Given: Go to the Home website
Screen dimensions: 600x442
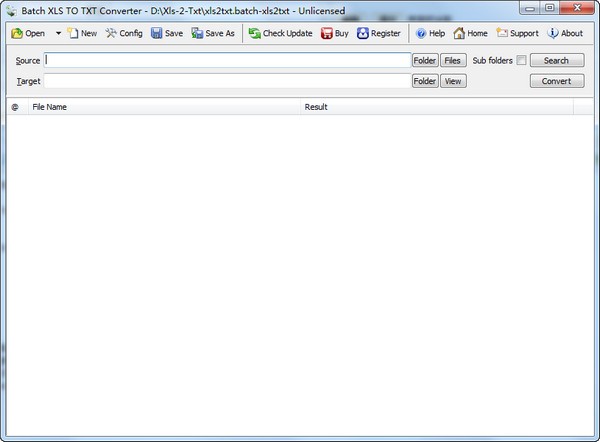Looking at the screenshot, I should click(471, 33).
